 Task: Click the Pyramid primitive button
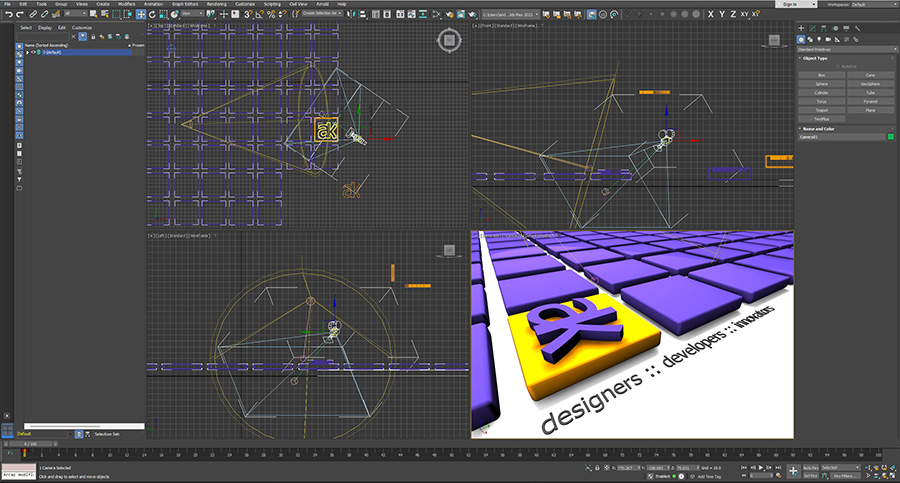[x=870, y=102]
